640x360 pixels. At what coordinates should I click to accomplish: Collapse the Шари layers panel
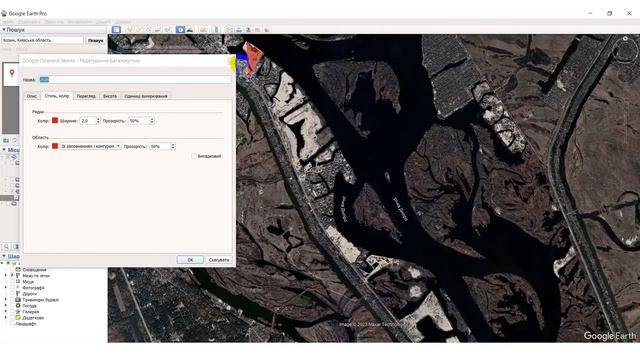pyautogui.click(x=4, y=256)
